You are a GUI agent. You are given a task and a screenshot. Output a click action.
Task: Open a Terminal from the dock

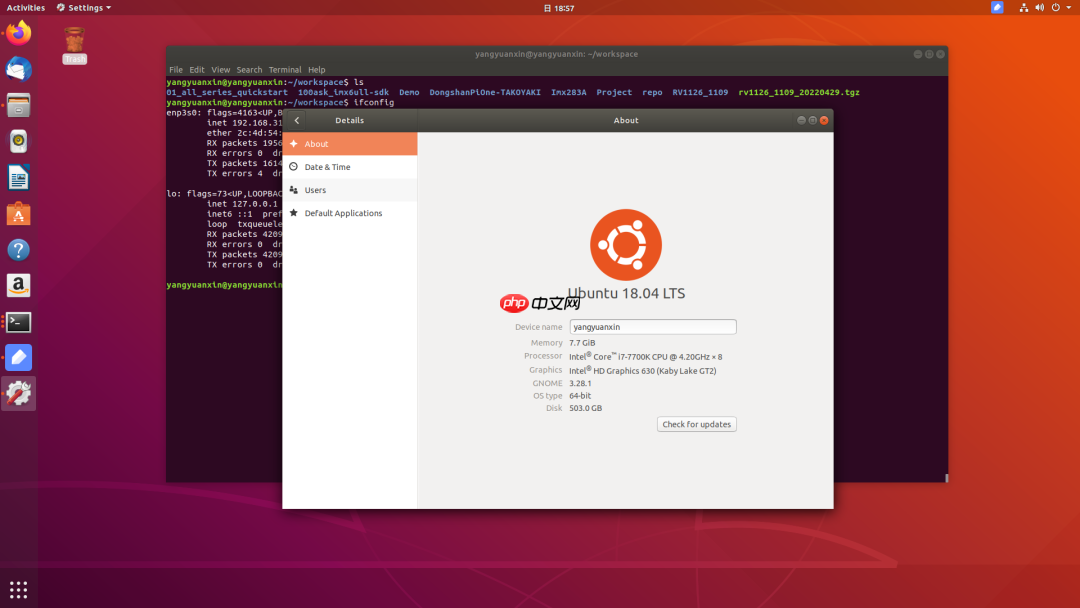tap(18, 321)
